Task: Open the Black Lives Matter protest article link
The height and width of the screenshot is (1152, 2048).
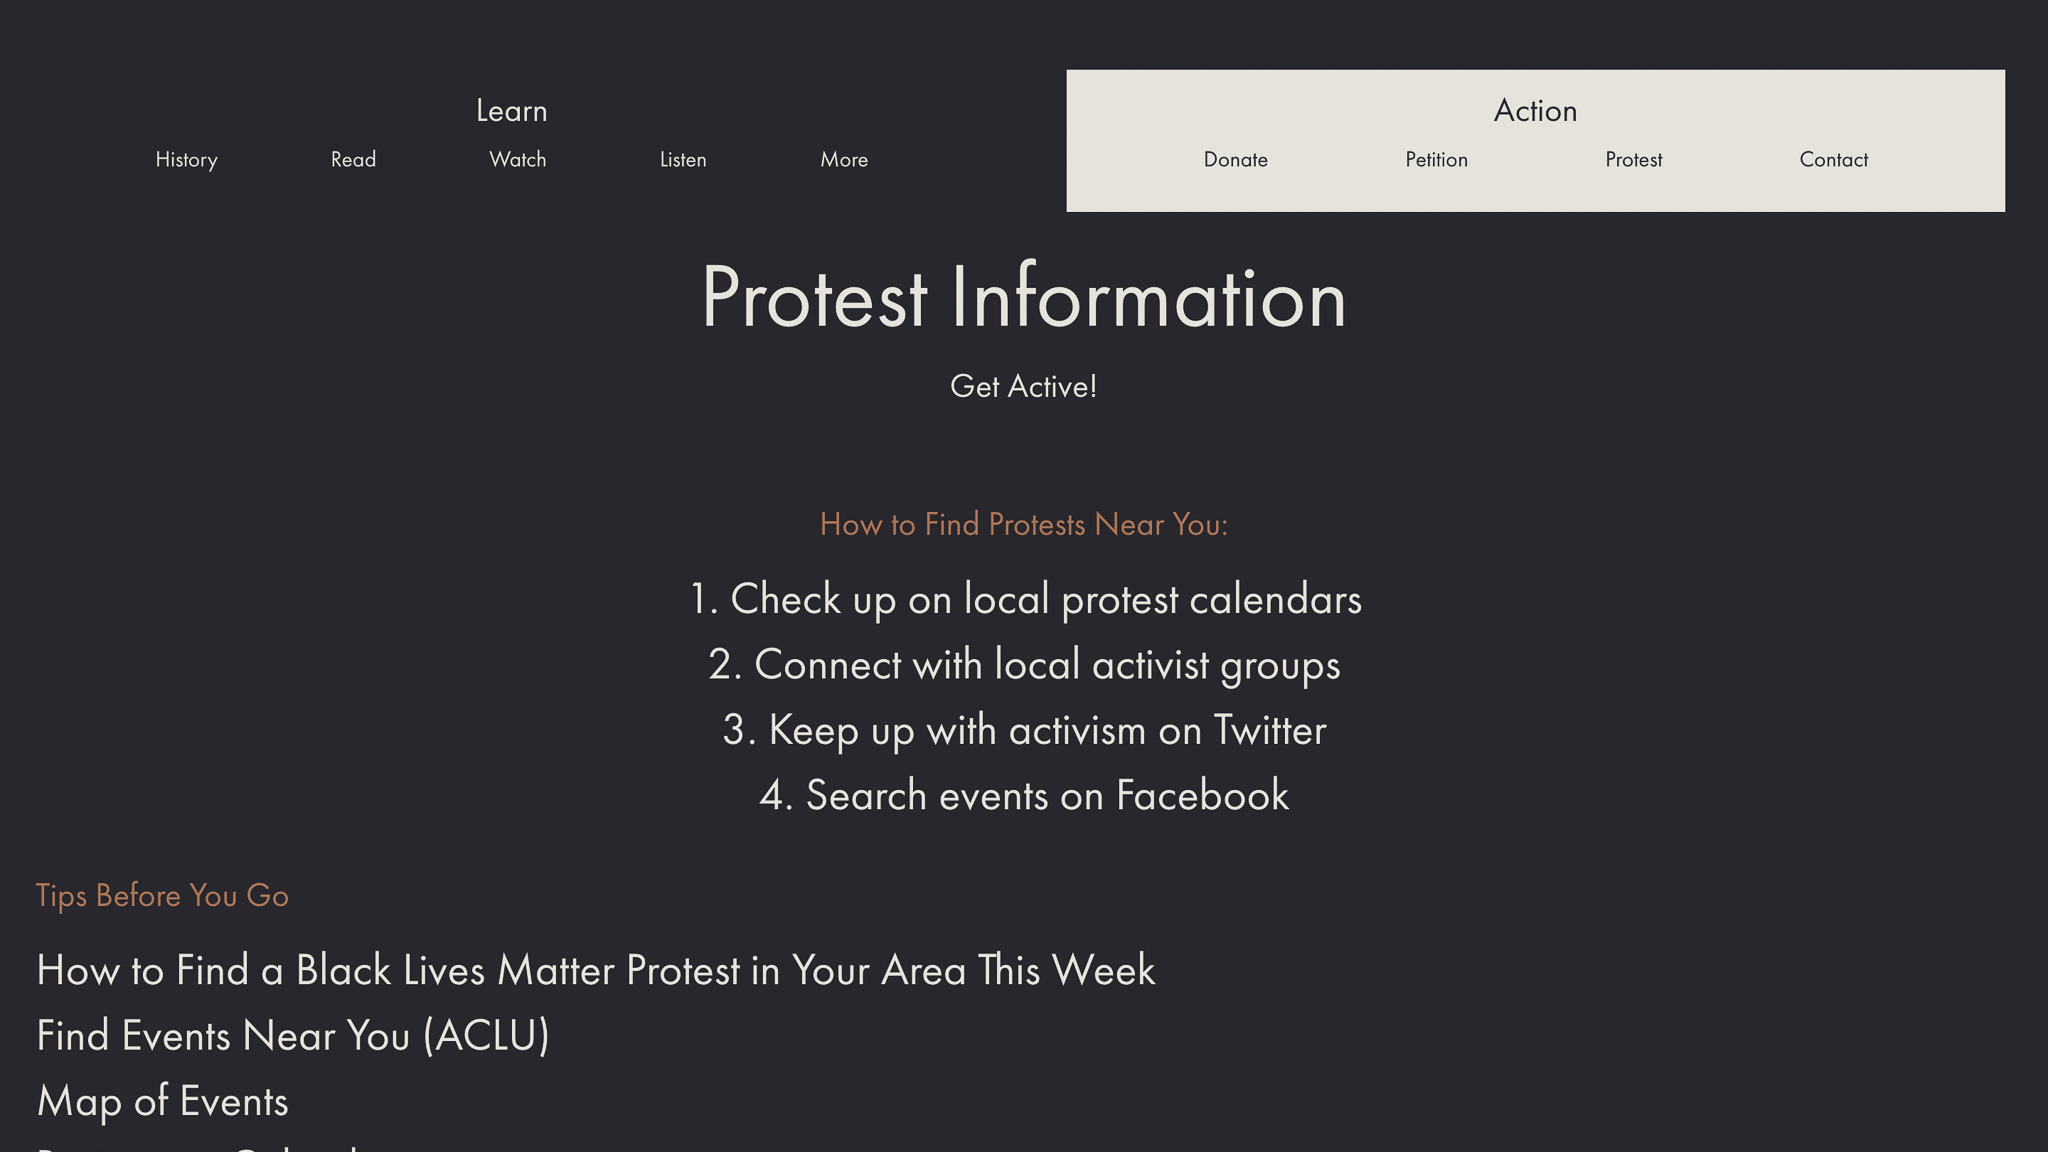Action: click(x=596, y=971)
